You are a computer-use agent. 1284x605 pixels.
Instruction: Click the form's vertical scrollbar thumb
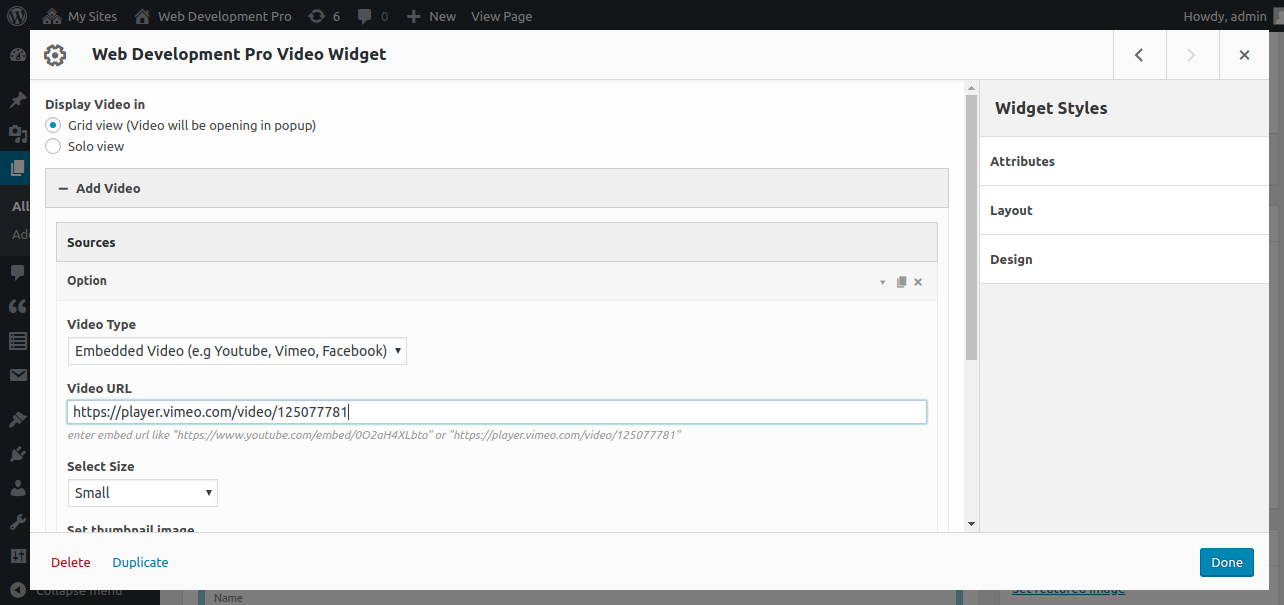970,228
